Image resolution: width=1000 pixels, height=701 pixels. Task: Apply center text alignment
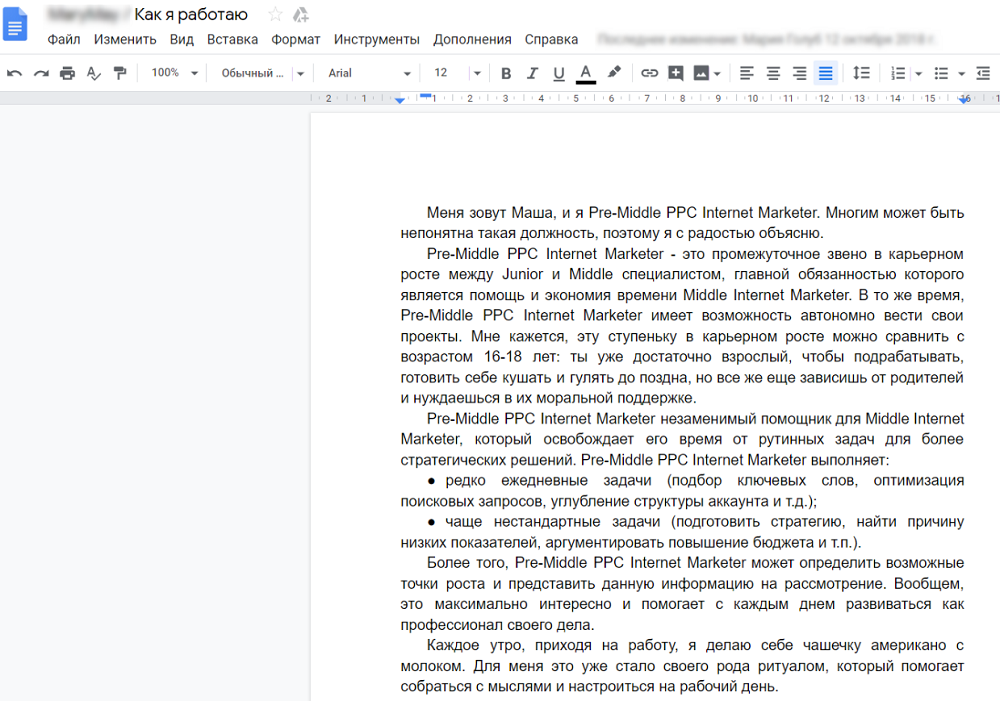(772, 73)
